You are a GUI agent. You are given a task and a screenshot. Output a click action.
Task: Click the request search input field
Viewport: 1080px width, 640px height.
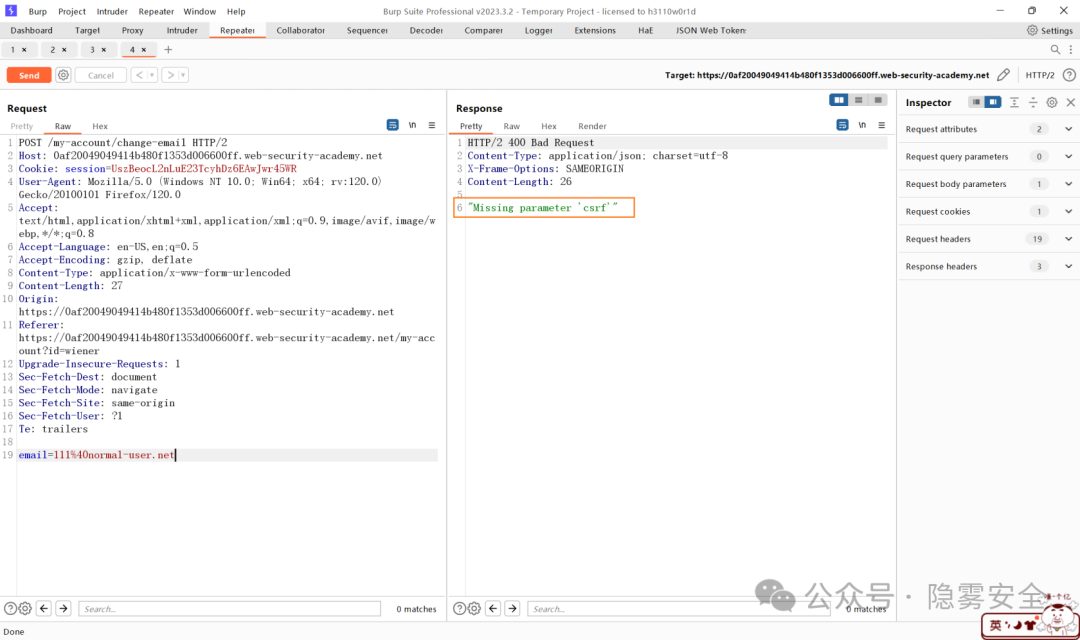229,608
